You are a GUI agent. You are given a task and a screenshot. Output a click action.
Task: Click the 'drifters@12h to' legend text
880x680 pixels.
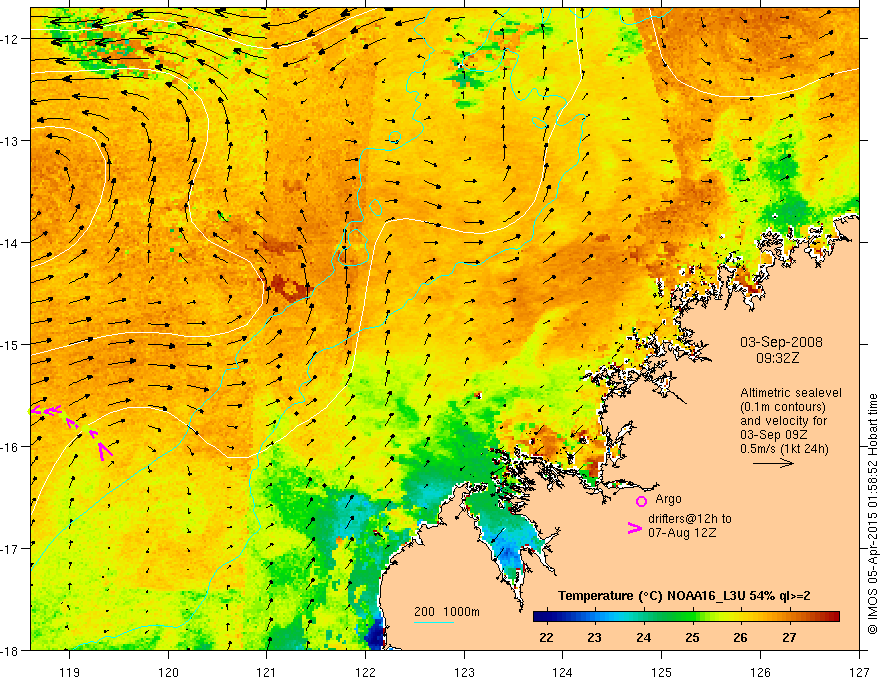[690, 519]
